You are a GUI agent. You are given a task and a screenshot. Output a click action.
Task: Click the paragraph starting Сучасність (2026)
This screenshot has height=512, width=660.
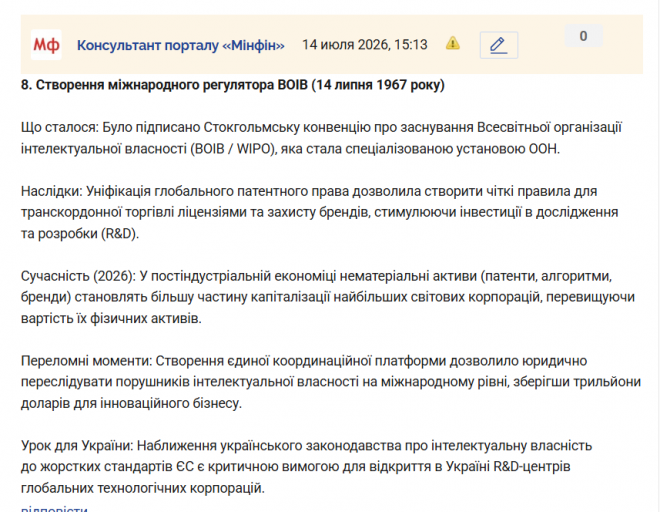pos(328,297)
